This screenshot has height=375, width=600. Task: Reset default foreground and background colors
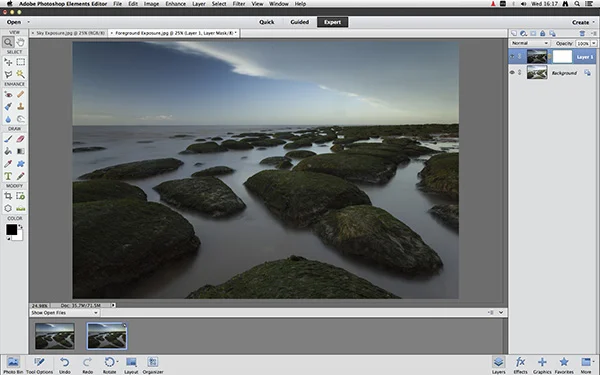[8, 239]
